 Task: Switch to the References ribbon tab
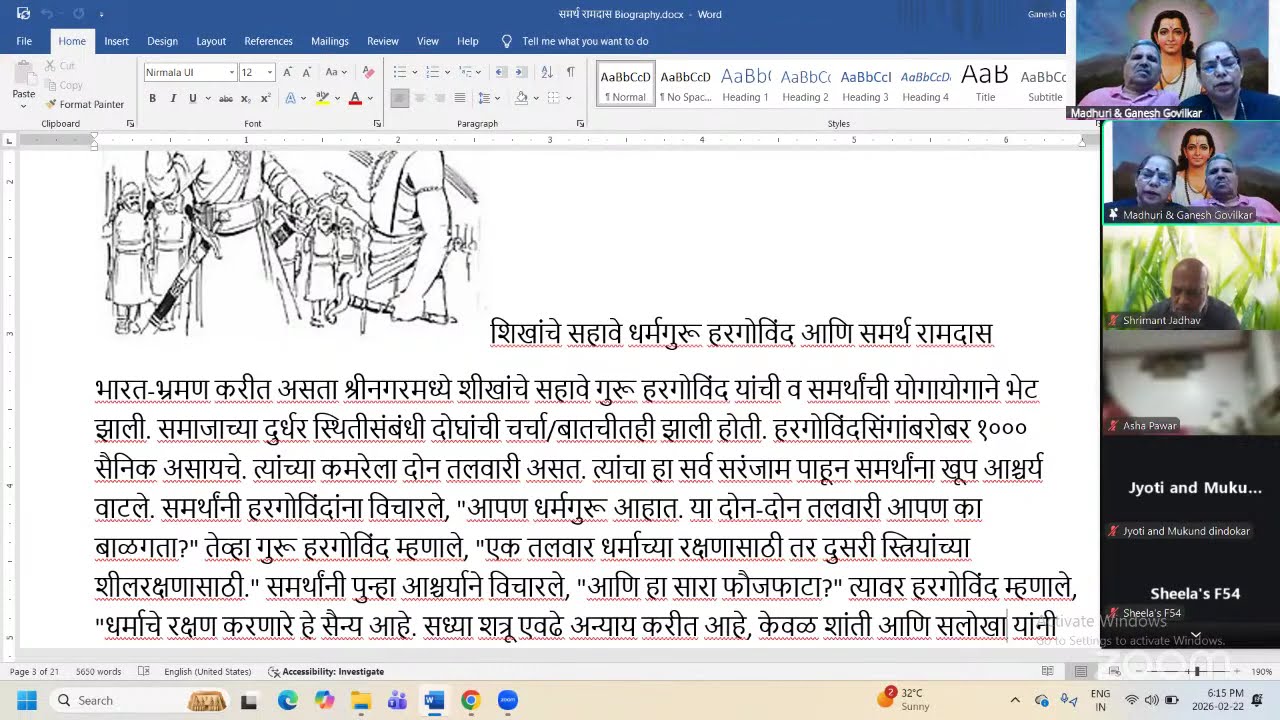[268, 41]
